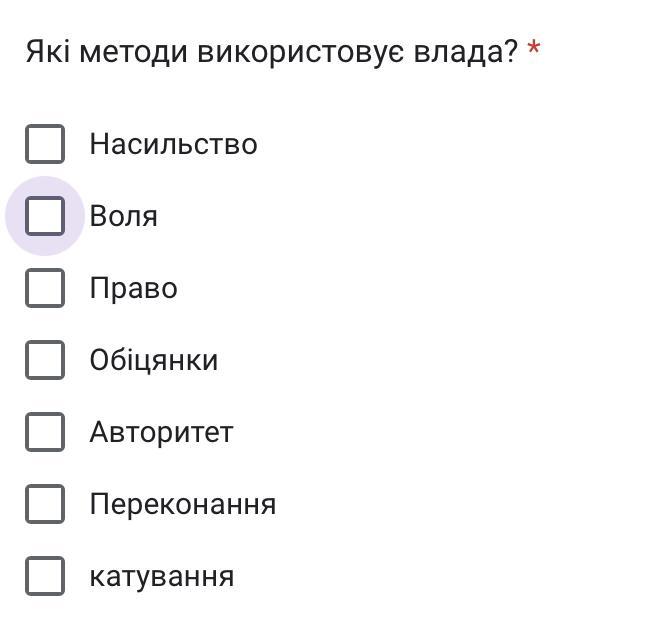Viewport: 670px width, 617px height.
Task: Click the Воля option label text
Action: point(123,216)
